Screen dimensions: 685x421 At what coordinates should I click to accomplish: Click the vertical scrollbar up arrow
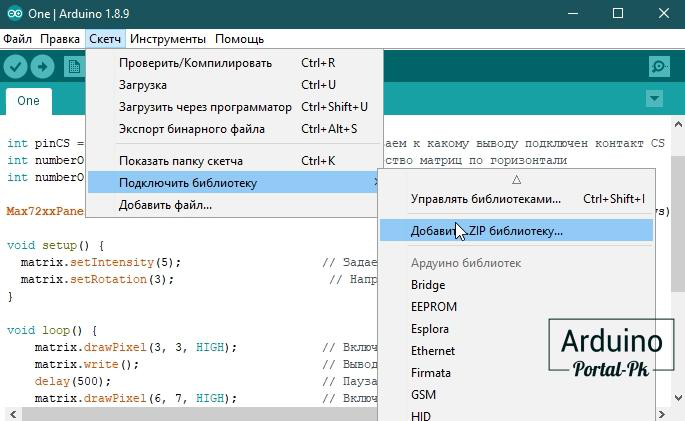click(x=678, y=124)
